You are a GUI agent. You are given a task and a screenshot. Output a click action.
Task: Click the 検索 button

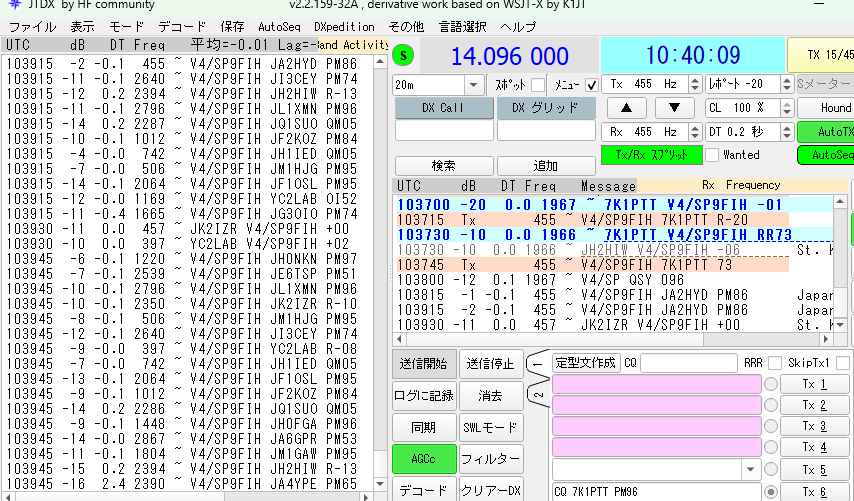click(444, 166)
